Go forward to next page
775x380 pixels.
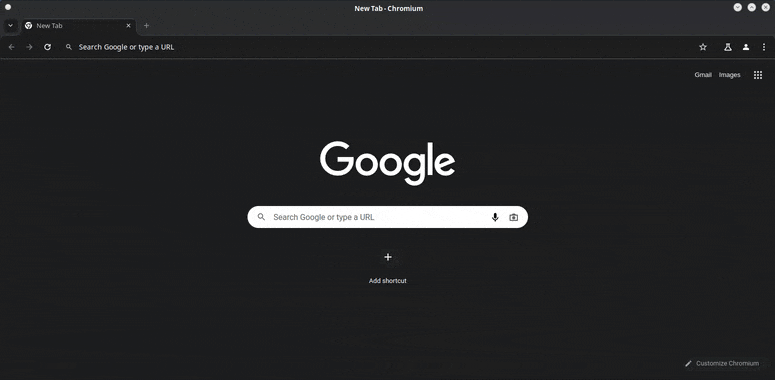tap(30, 47)
